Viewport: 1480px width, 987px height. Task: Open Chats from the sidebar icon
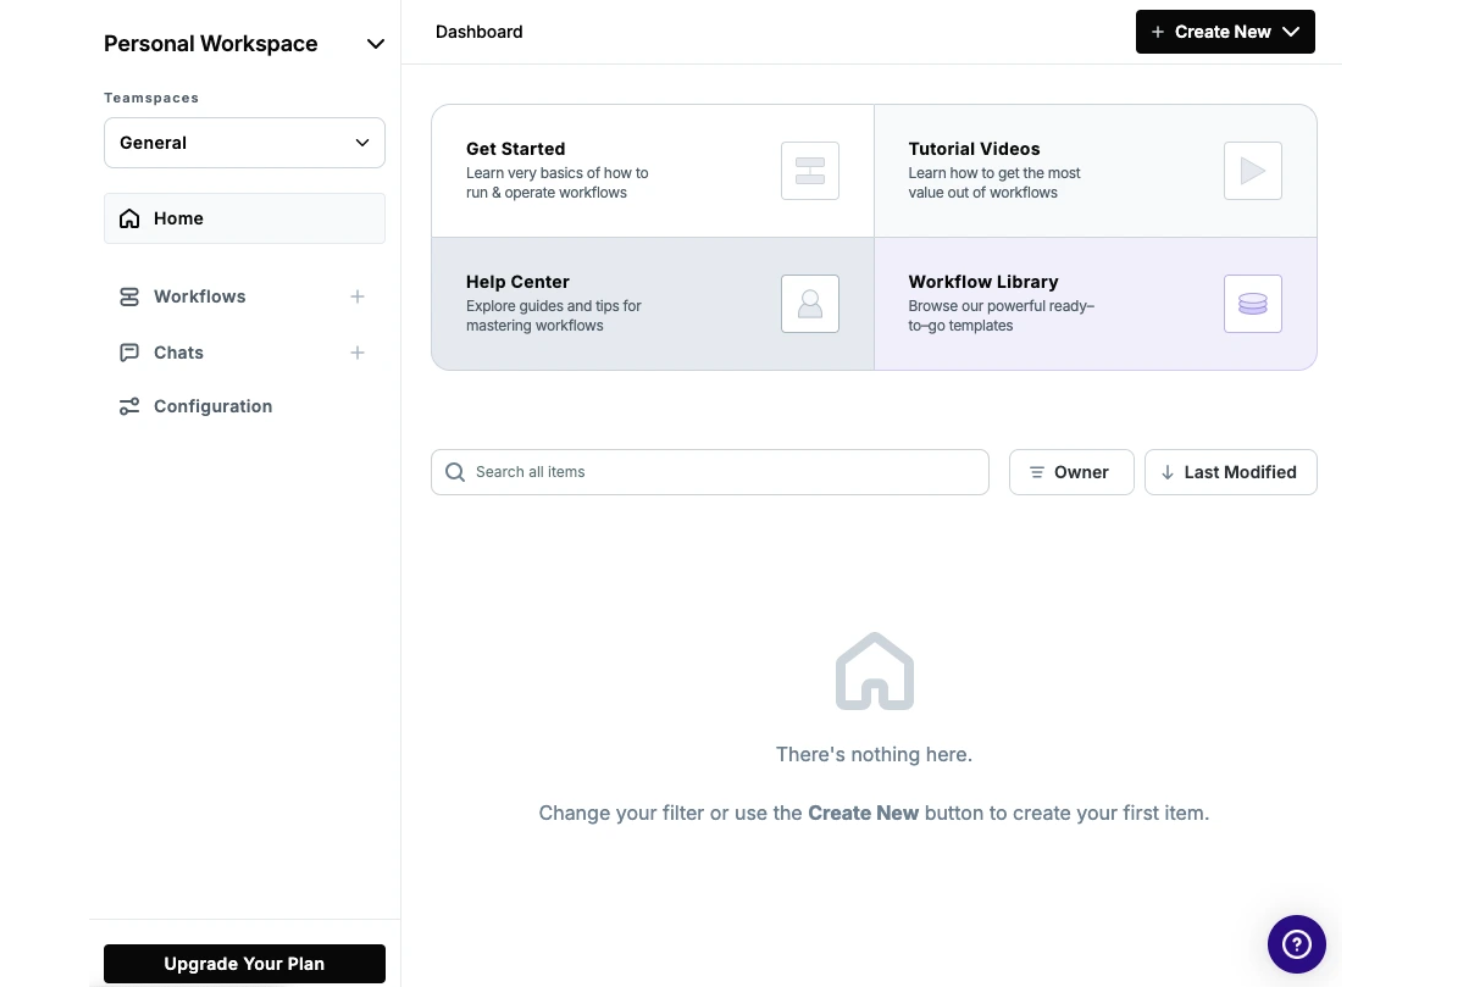pos(129,352)
